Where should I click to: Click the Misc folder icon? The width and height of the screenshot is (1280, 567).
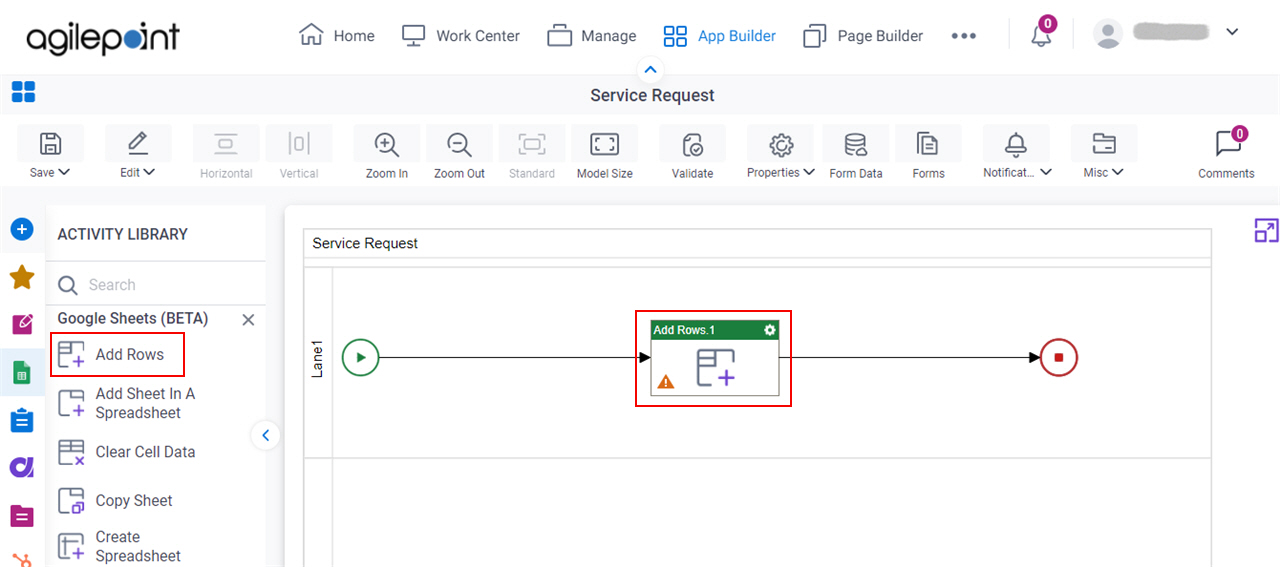[x=1104, y=145]
